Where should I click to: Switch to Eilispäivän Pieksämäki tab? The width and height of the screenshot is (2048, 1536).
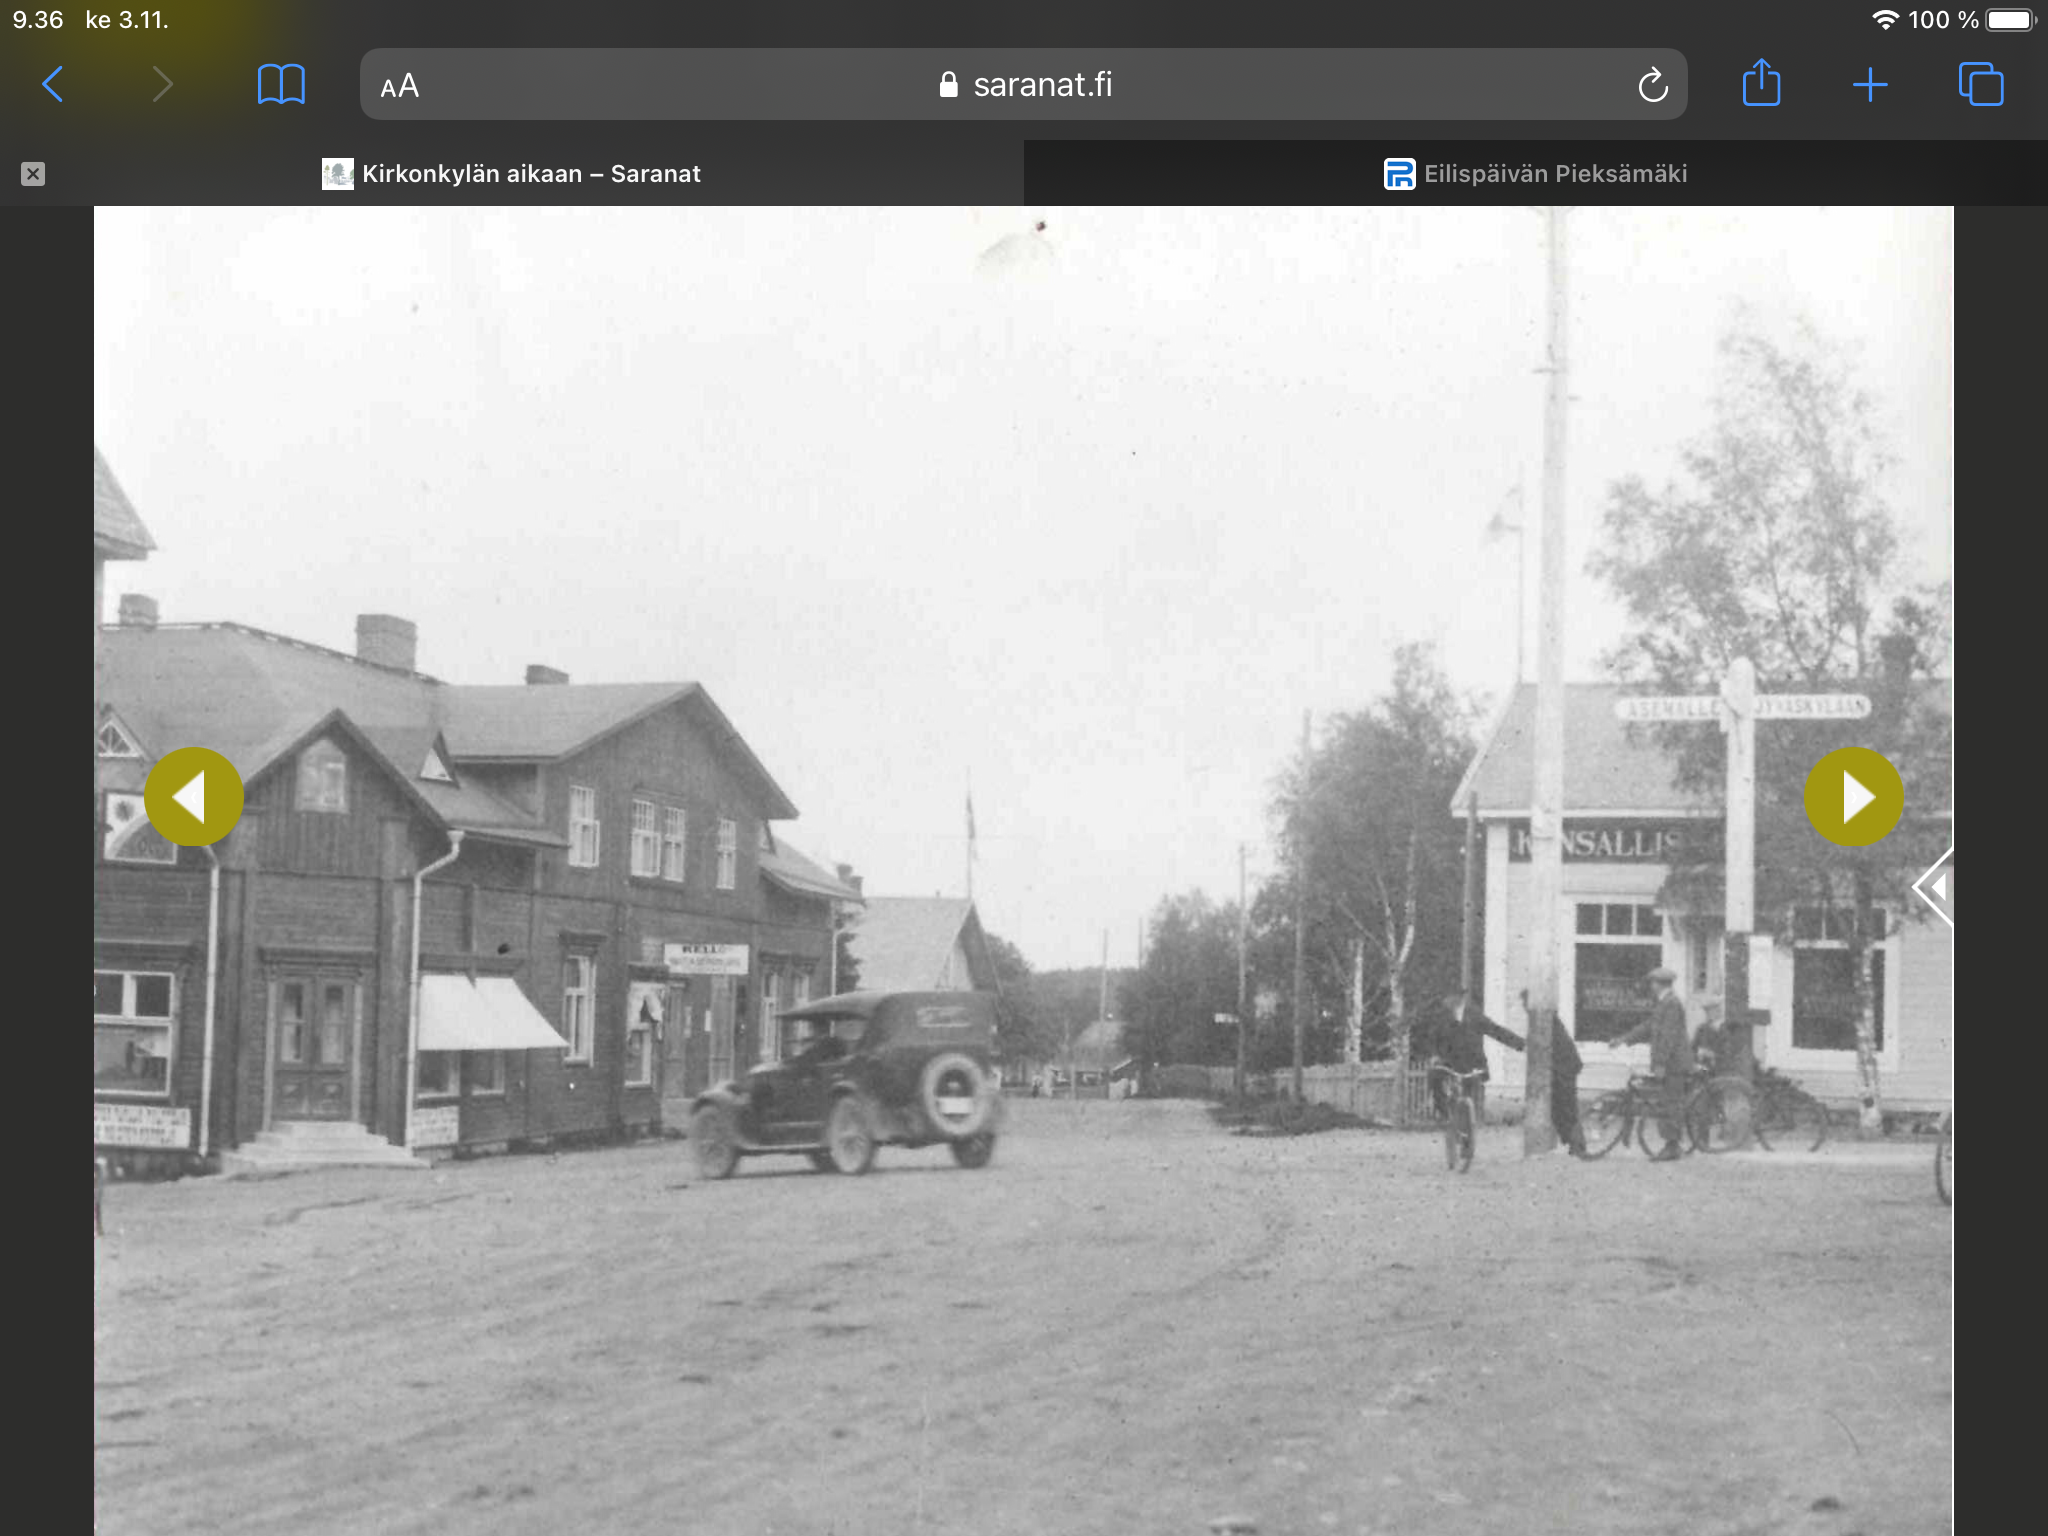1536,174
